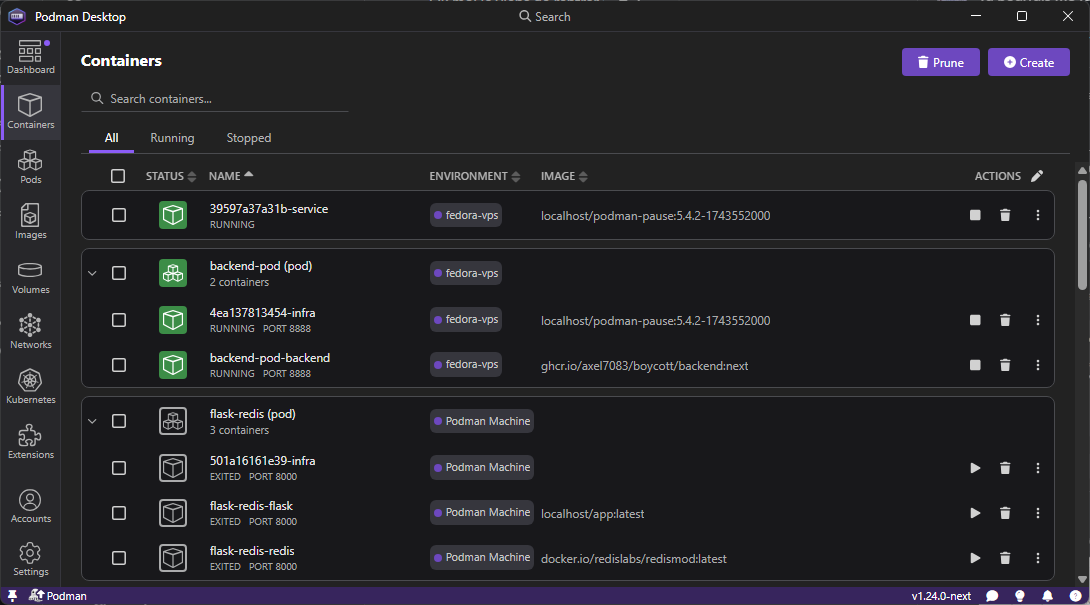This screenshot has height=605, width=1090.
Task: Delete the backend-pod-backend container
Action: pyautogui.click(x=1005, y=365)
